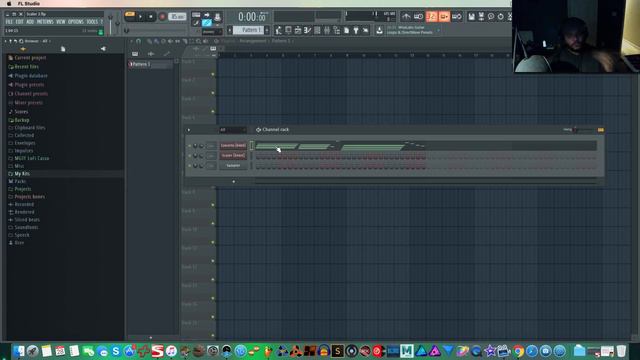
Task: Click the first red channel name button
Action: [x=233, y=145]
